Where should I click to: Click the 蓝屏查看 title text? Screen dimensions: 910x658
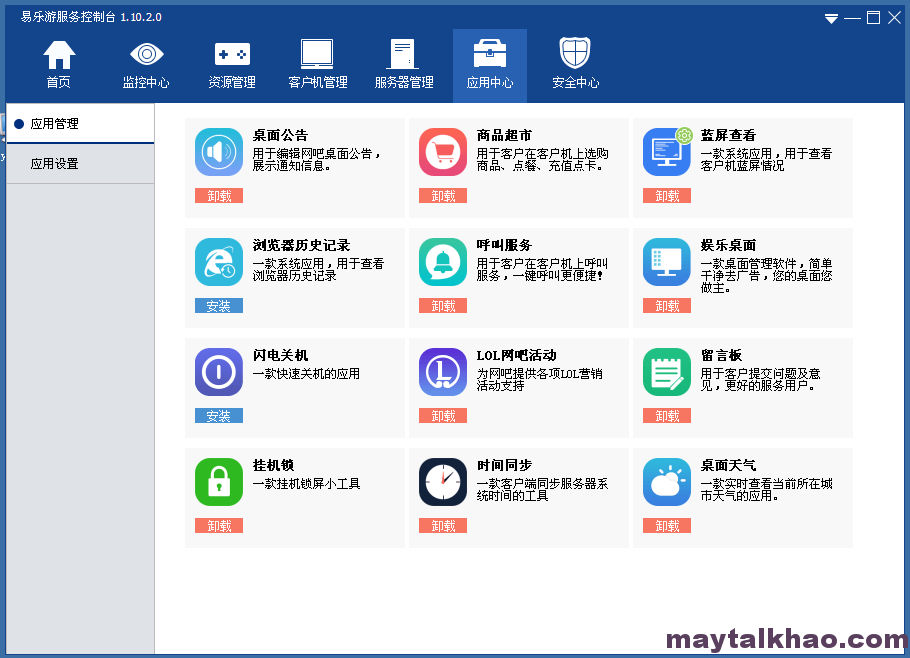coord(728,135)
